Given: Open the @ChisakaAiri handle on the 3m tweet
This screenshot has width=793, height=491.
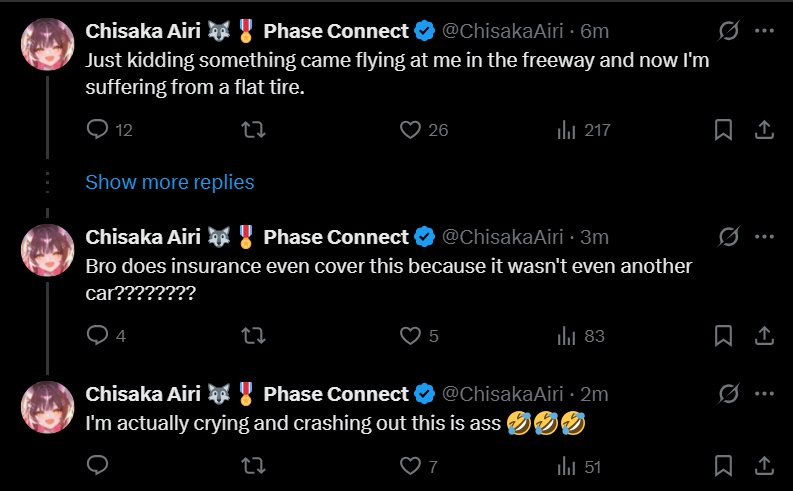Looking at the screenshot, I should click(x=502, y=237).
